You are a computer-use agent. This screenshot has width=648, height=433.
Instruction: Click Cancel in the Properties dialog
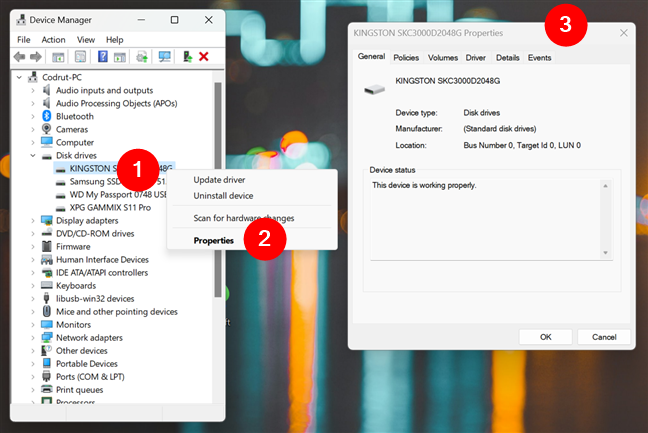click(604, 337)
